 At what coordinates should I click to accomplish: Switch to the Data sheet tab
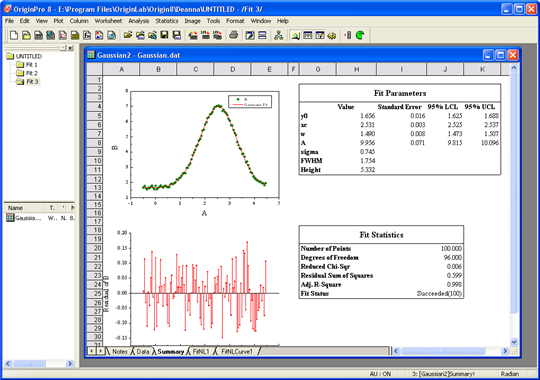tap(143, 351)
